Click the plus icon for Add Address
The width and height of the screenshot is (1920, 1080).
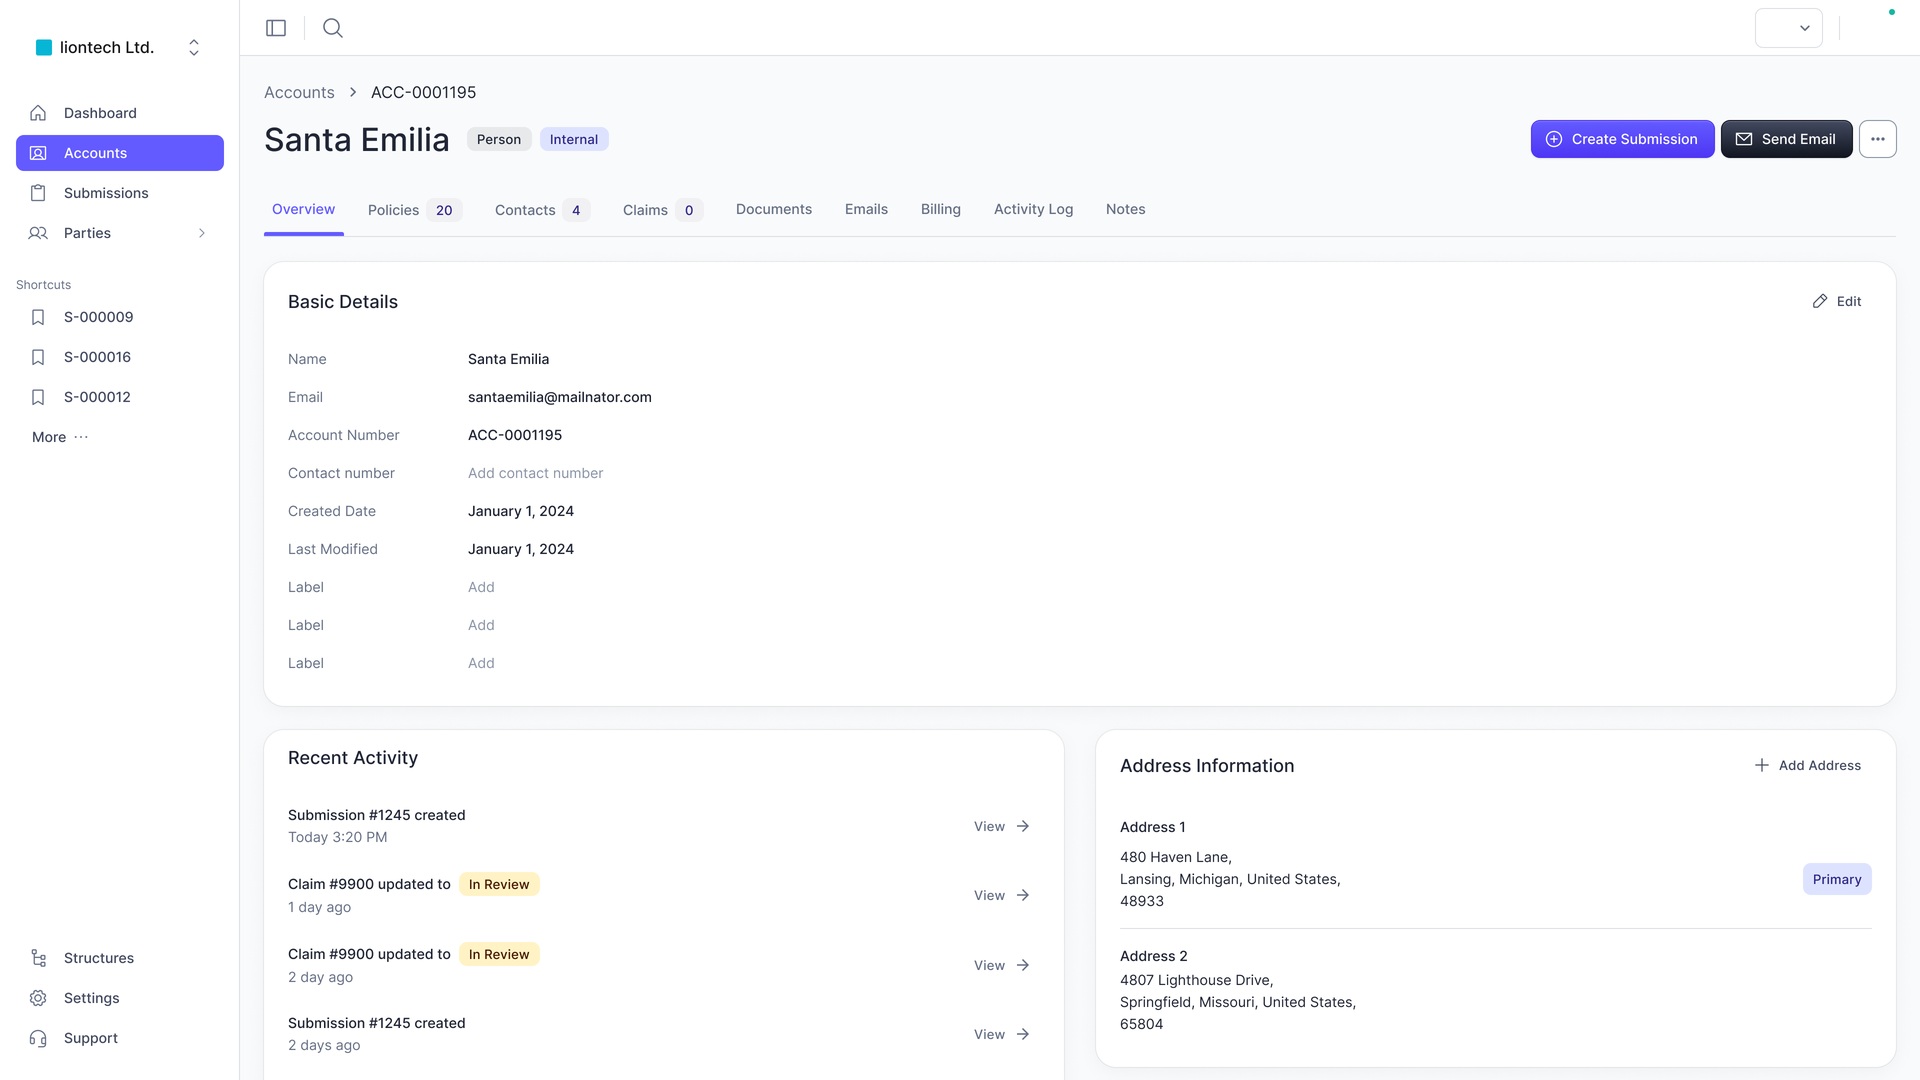(x=1762, y=765)
